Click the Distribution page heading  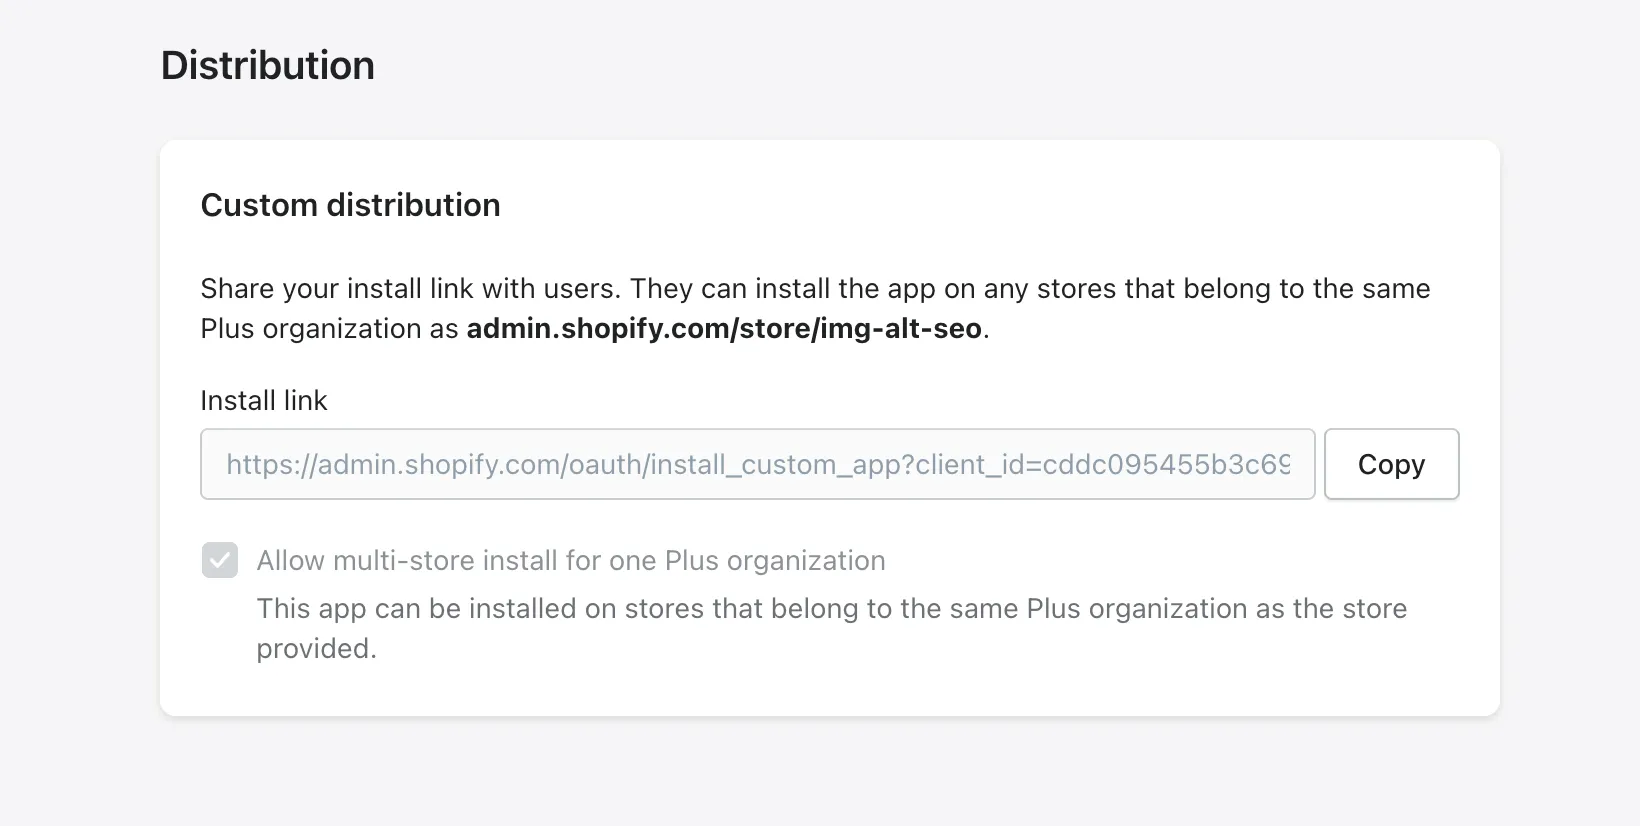tap(268, 66)
